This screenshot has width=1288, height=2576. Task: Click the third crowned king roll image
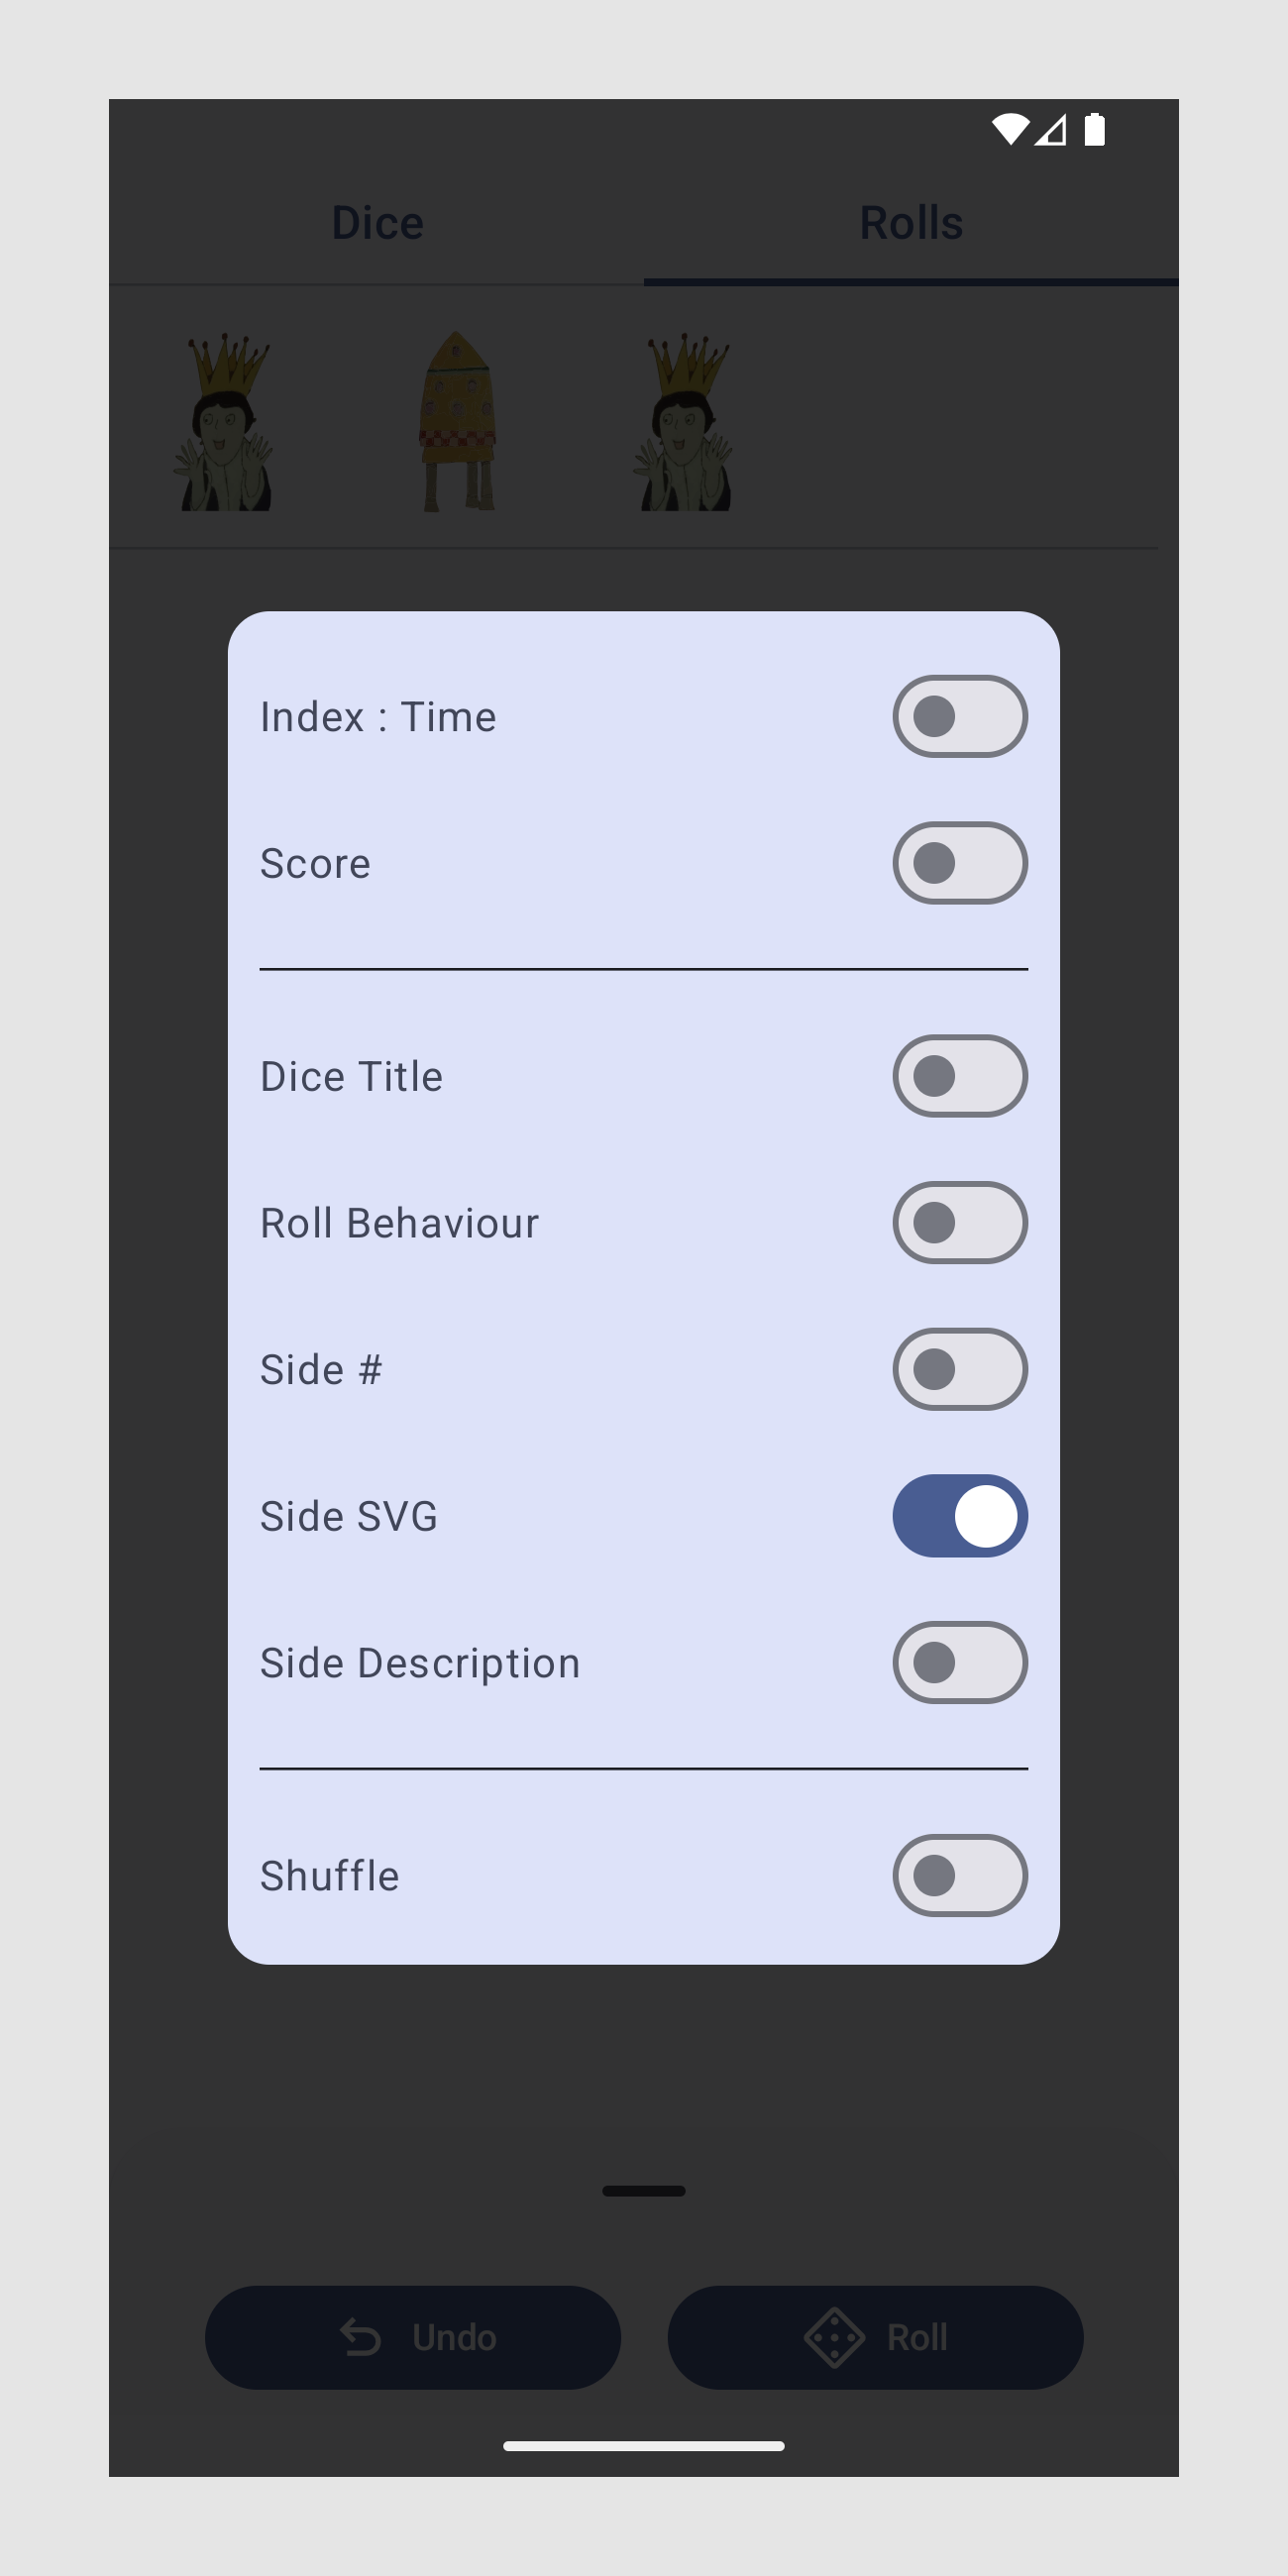coord(687,422)
